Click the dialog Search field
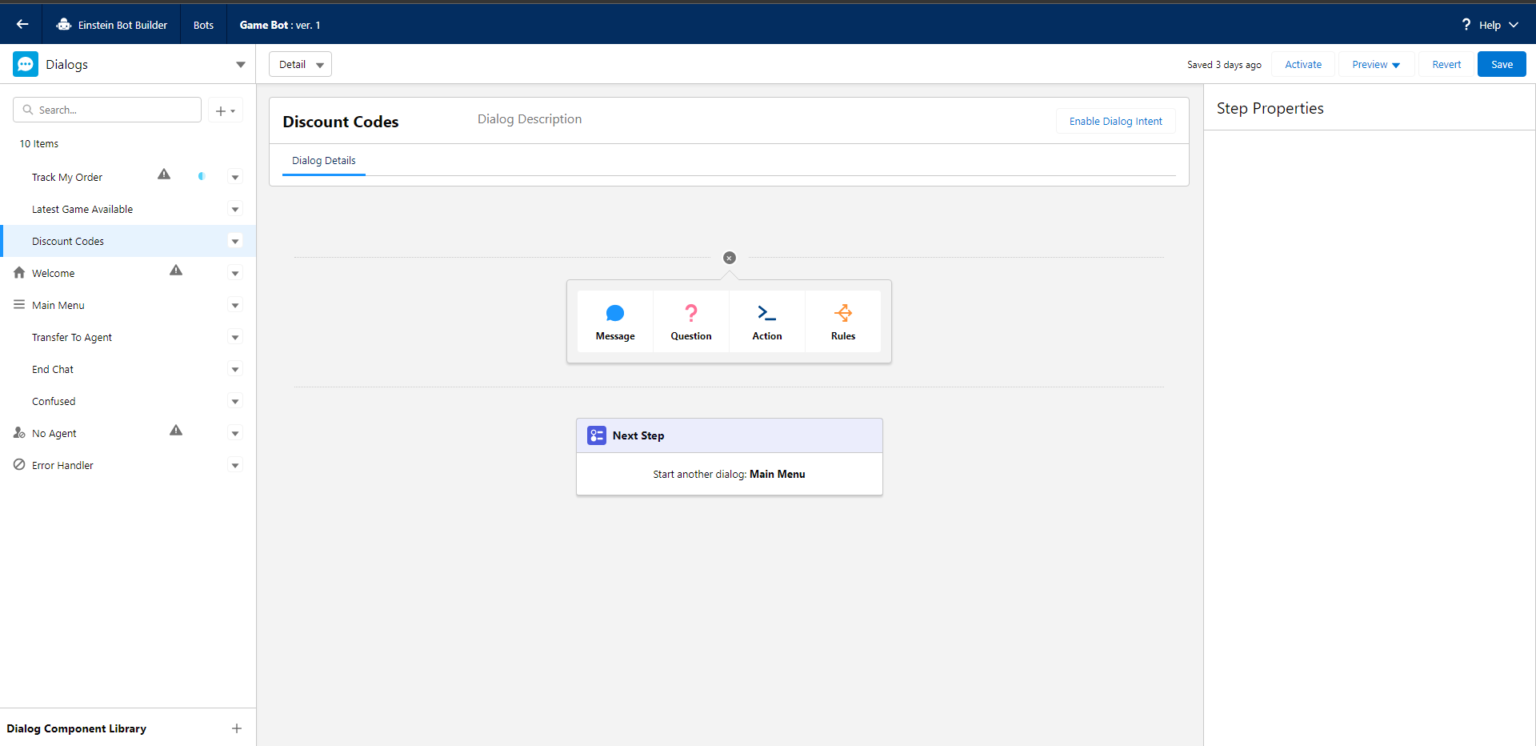This screenshot has width=1536, height=746. click(106, 109)
